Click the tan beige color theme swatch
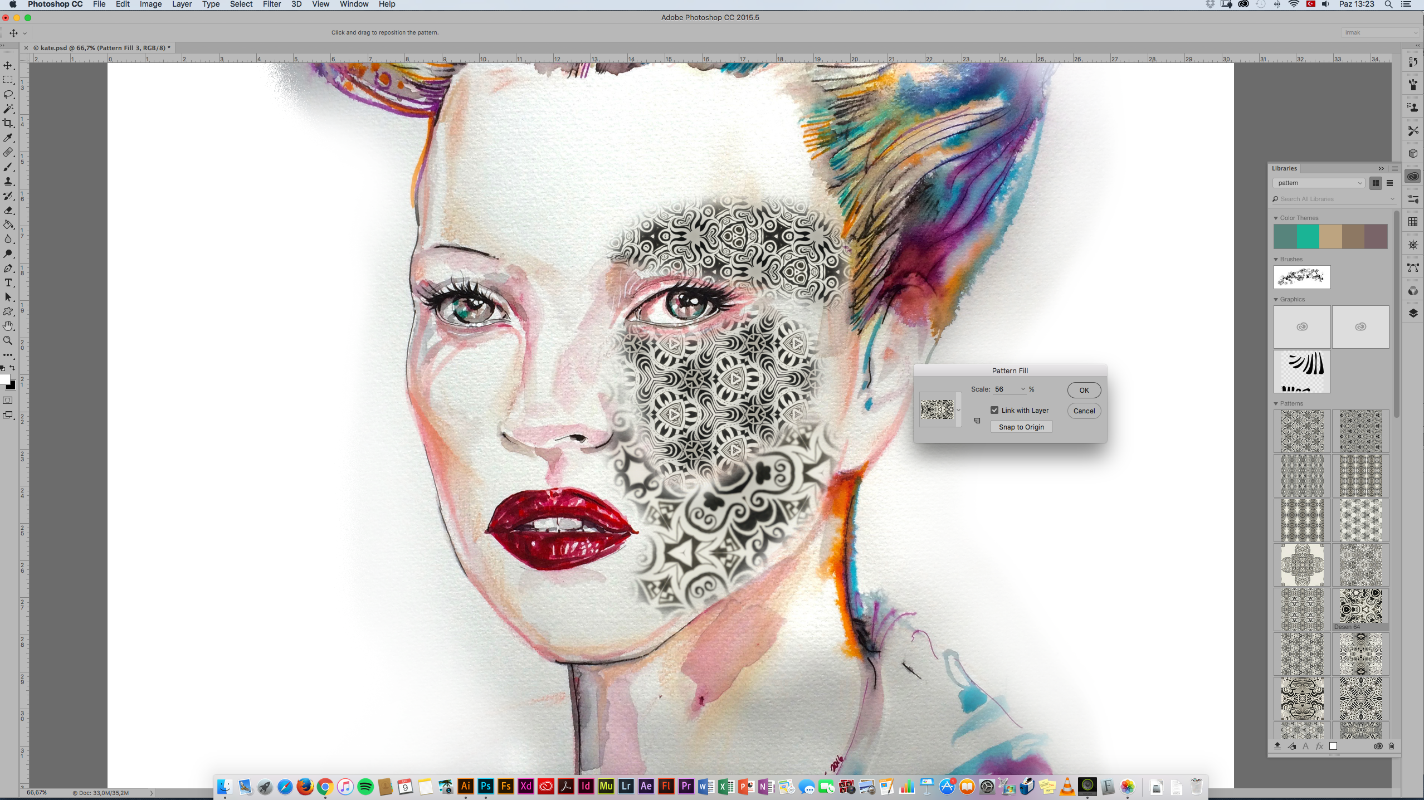The width and height of the screenshot is (1424, 800). coord(1330,236)
